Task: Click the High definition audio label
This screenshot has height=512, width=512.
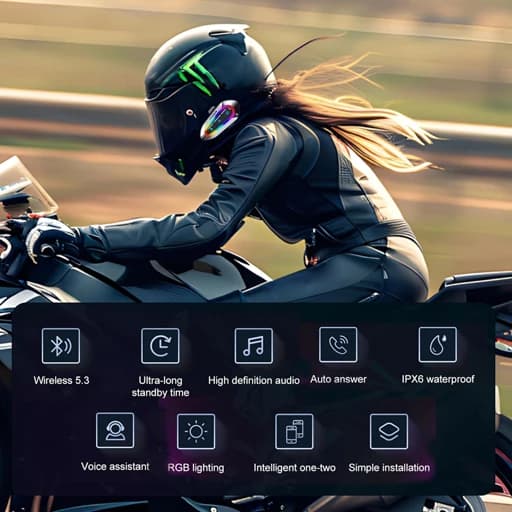Action: coord(254,380)
